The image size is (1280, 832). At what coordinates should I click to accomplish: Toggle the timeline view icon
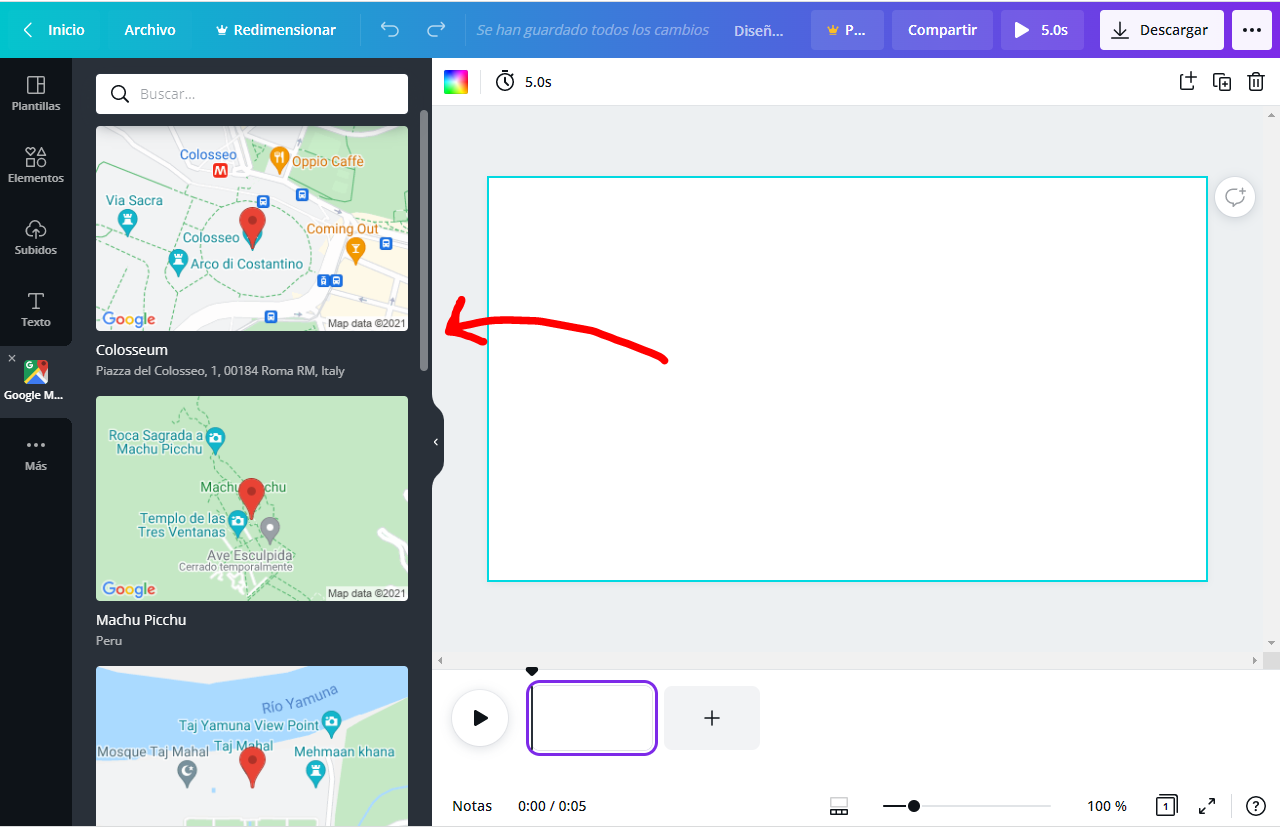[839, 806]
